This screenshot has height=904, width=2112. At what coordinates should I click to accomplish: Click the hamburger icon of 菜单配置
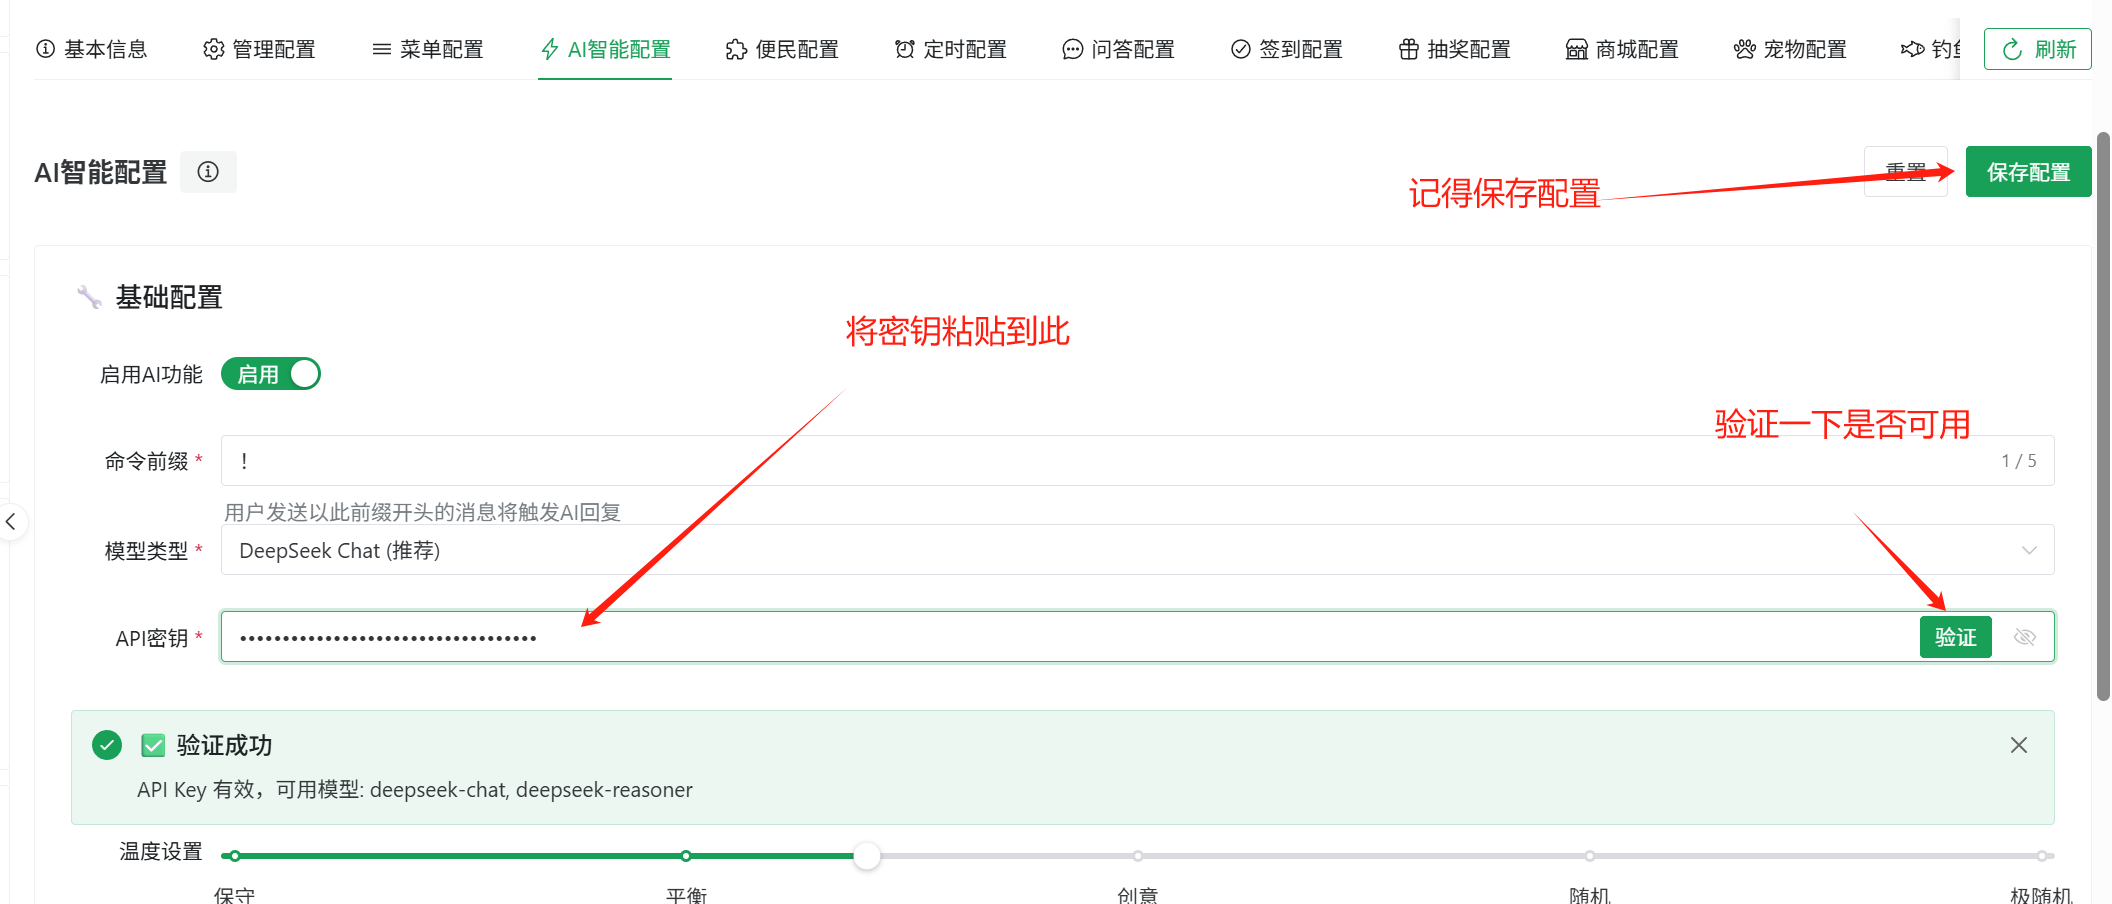point(381,49)
